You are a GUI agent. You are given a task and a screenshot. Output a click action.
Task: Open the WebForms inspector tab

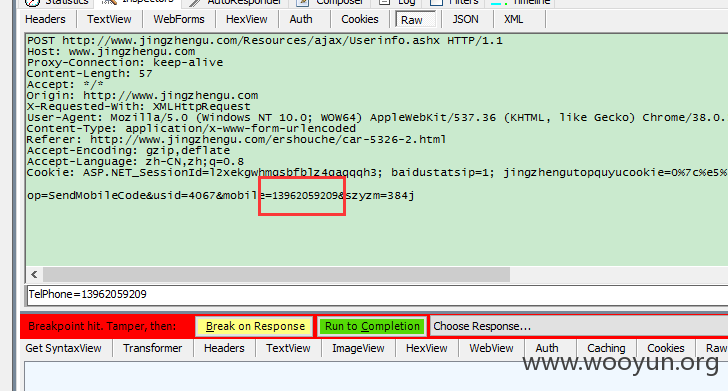coord(179,20)
